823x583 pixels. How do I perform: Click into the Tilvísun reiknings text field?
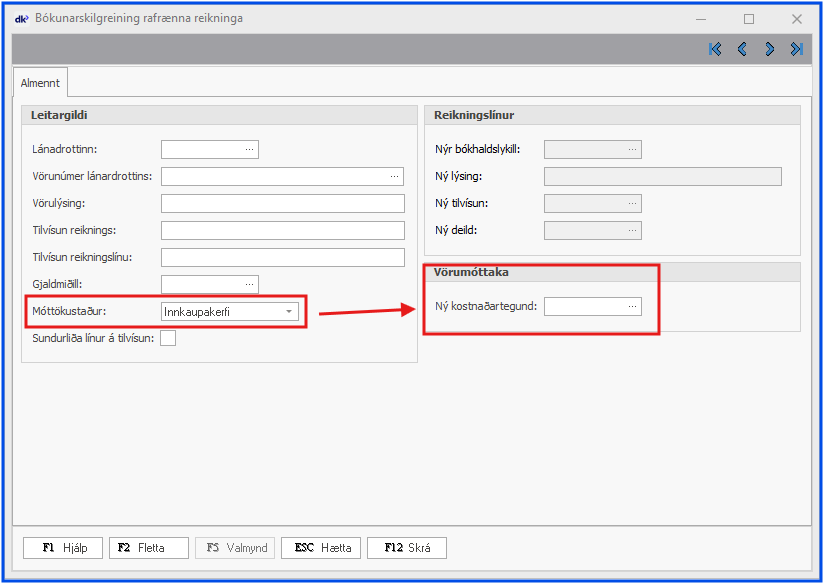tap(282, 231)
